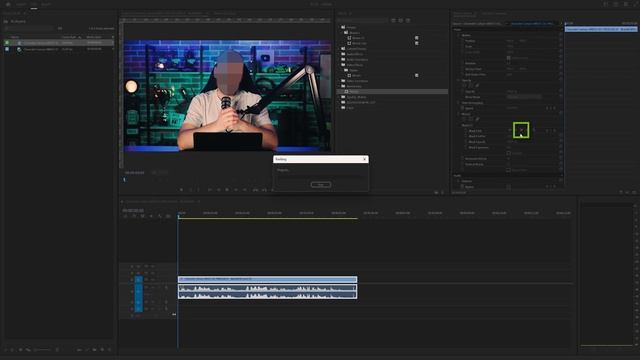The width and height of the screenshot is (640, 360).
Task: Click the Project panel search field
Action: pos(29,28)
